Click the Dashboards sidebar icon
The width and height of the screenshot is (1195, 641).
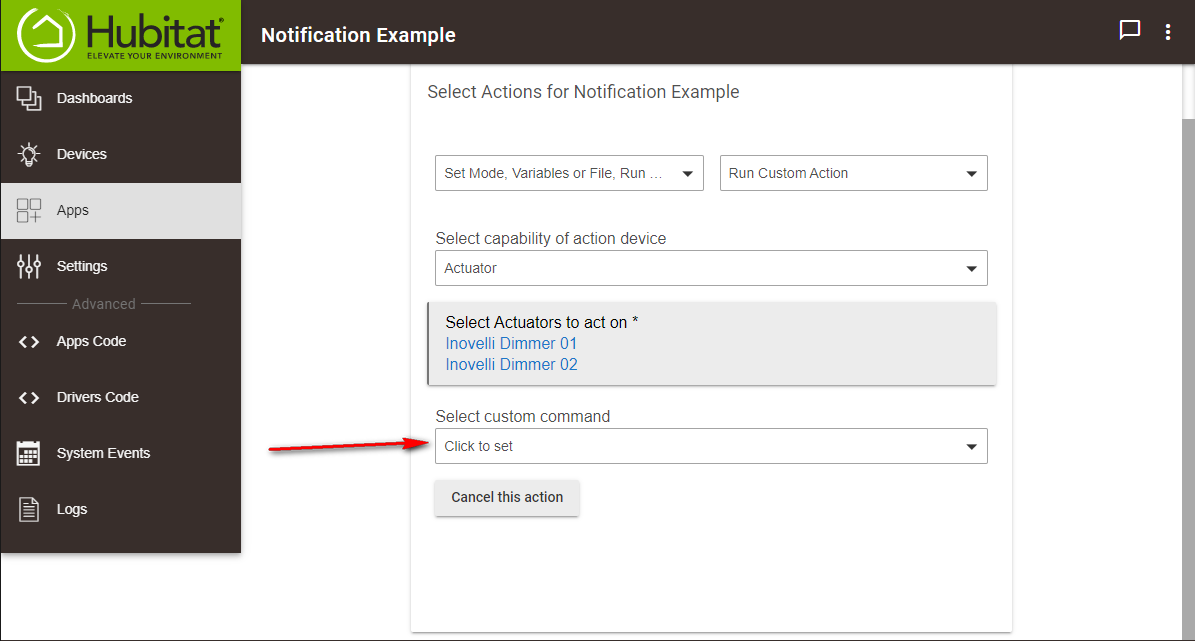click(29, 98)
